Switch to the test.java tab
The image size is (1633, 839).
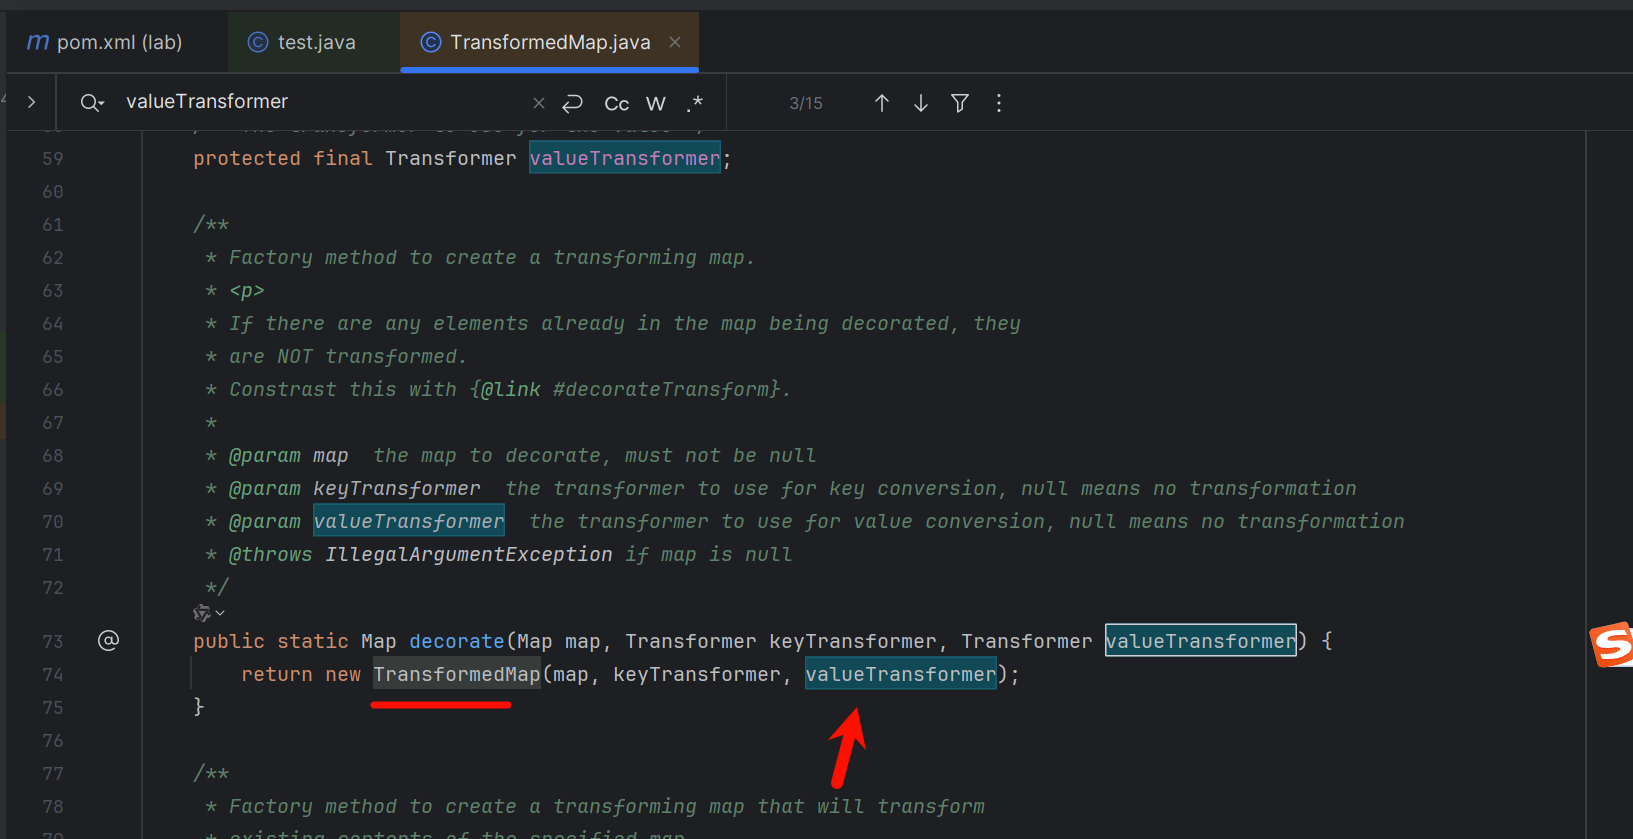pos(302,42)
